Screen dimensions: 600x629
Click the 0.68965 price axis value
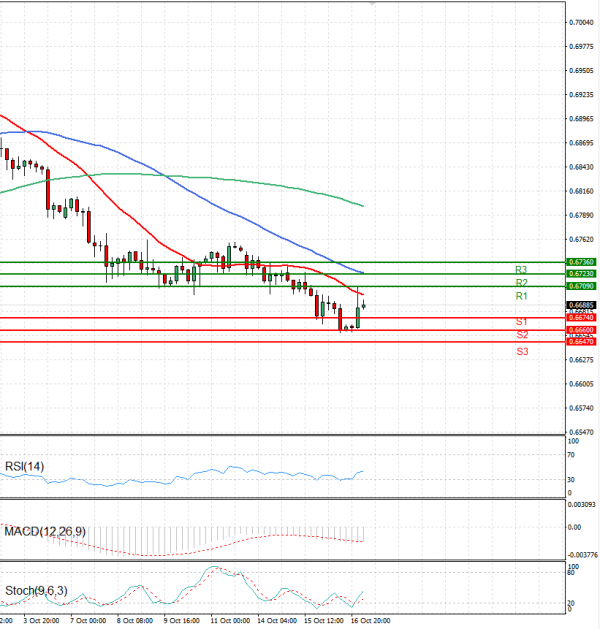(581, 119)
